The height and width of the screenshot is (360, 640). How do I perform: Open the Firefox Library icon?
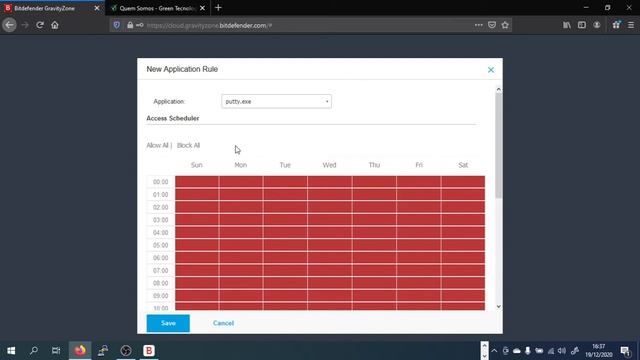tap(567, 25)
